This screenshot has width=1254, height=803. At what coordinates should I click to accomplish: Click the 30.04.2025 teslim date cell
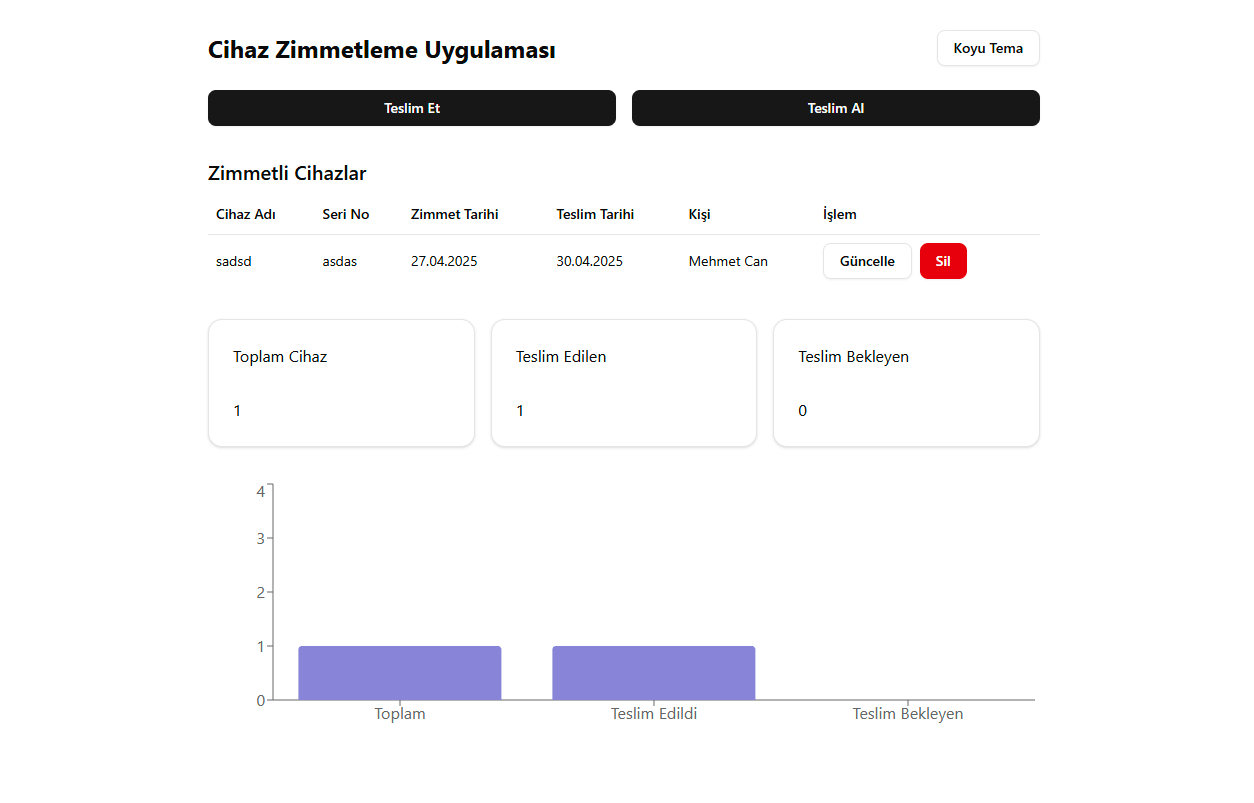tap(589, 261)
